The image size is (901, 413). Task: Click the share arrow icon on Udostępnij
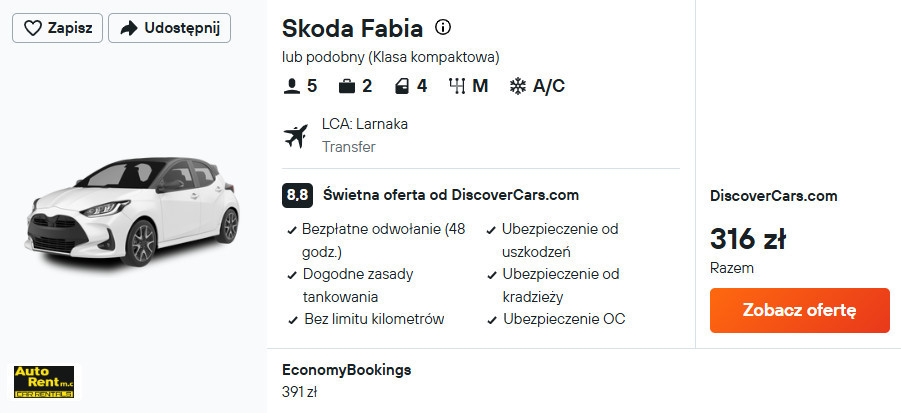click(128, 28)
